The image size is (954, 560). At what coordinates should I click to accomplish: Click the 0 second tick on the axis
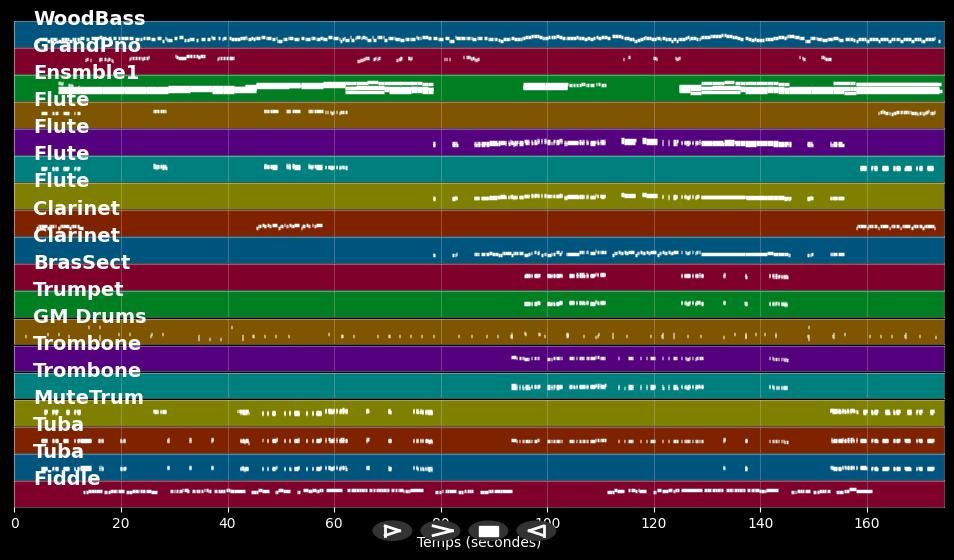(15, 523)
